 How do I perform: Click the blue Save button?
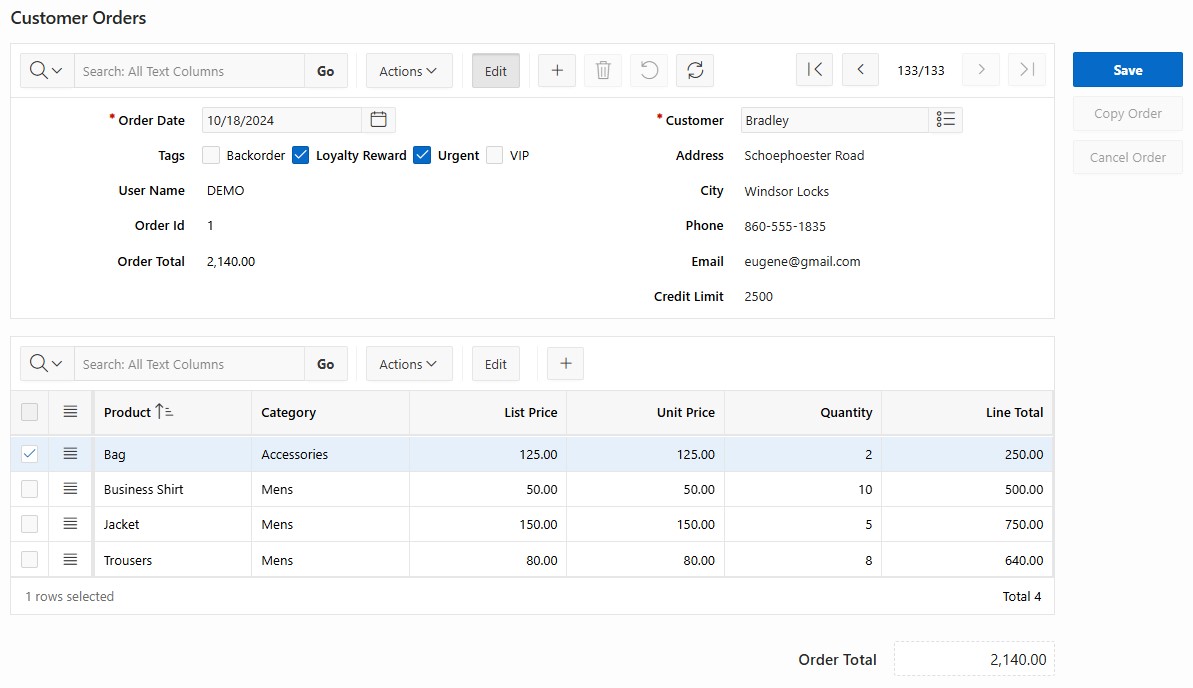(x=1127, y=70)
